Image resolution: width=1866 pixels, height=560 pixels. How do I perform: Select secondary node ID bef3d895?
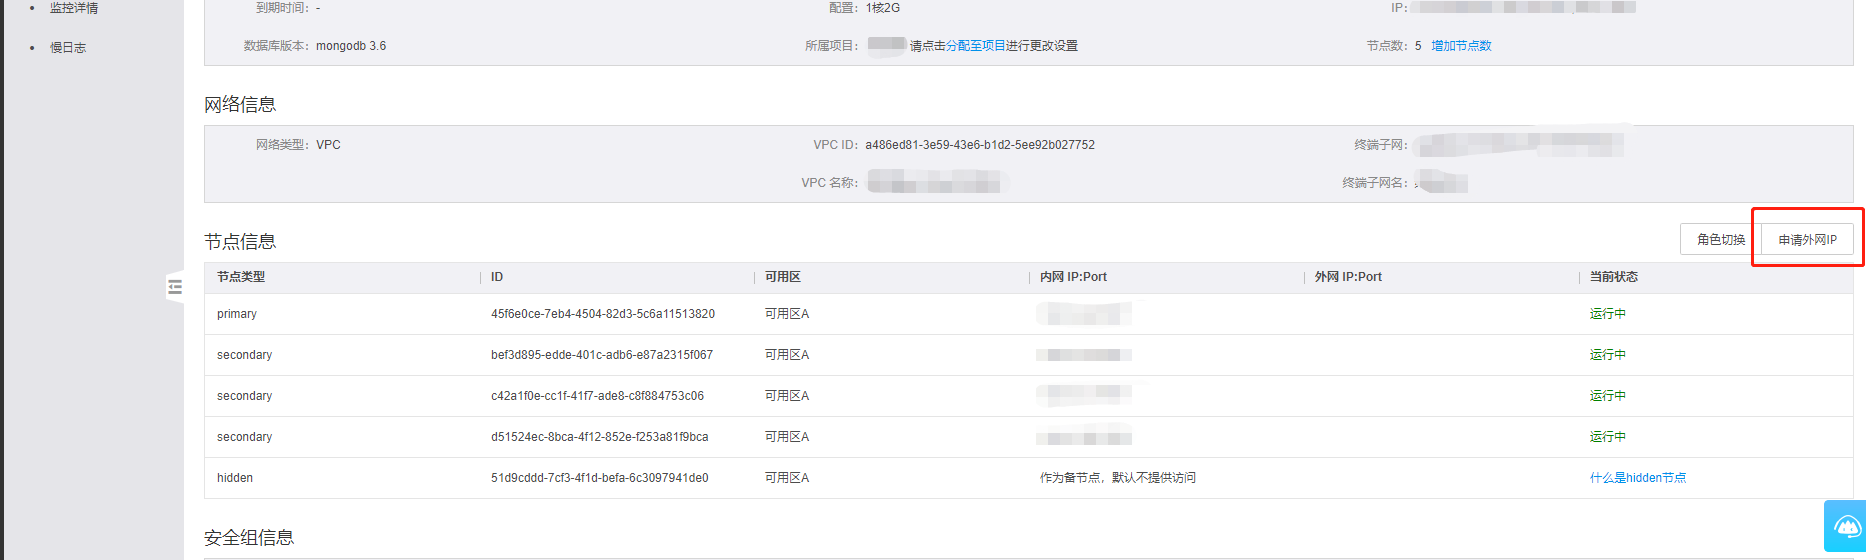point(601,355)
